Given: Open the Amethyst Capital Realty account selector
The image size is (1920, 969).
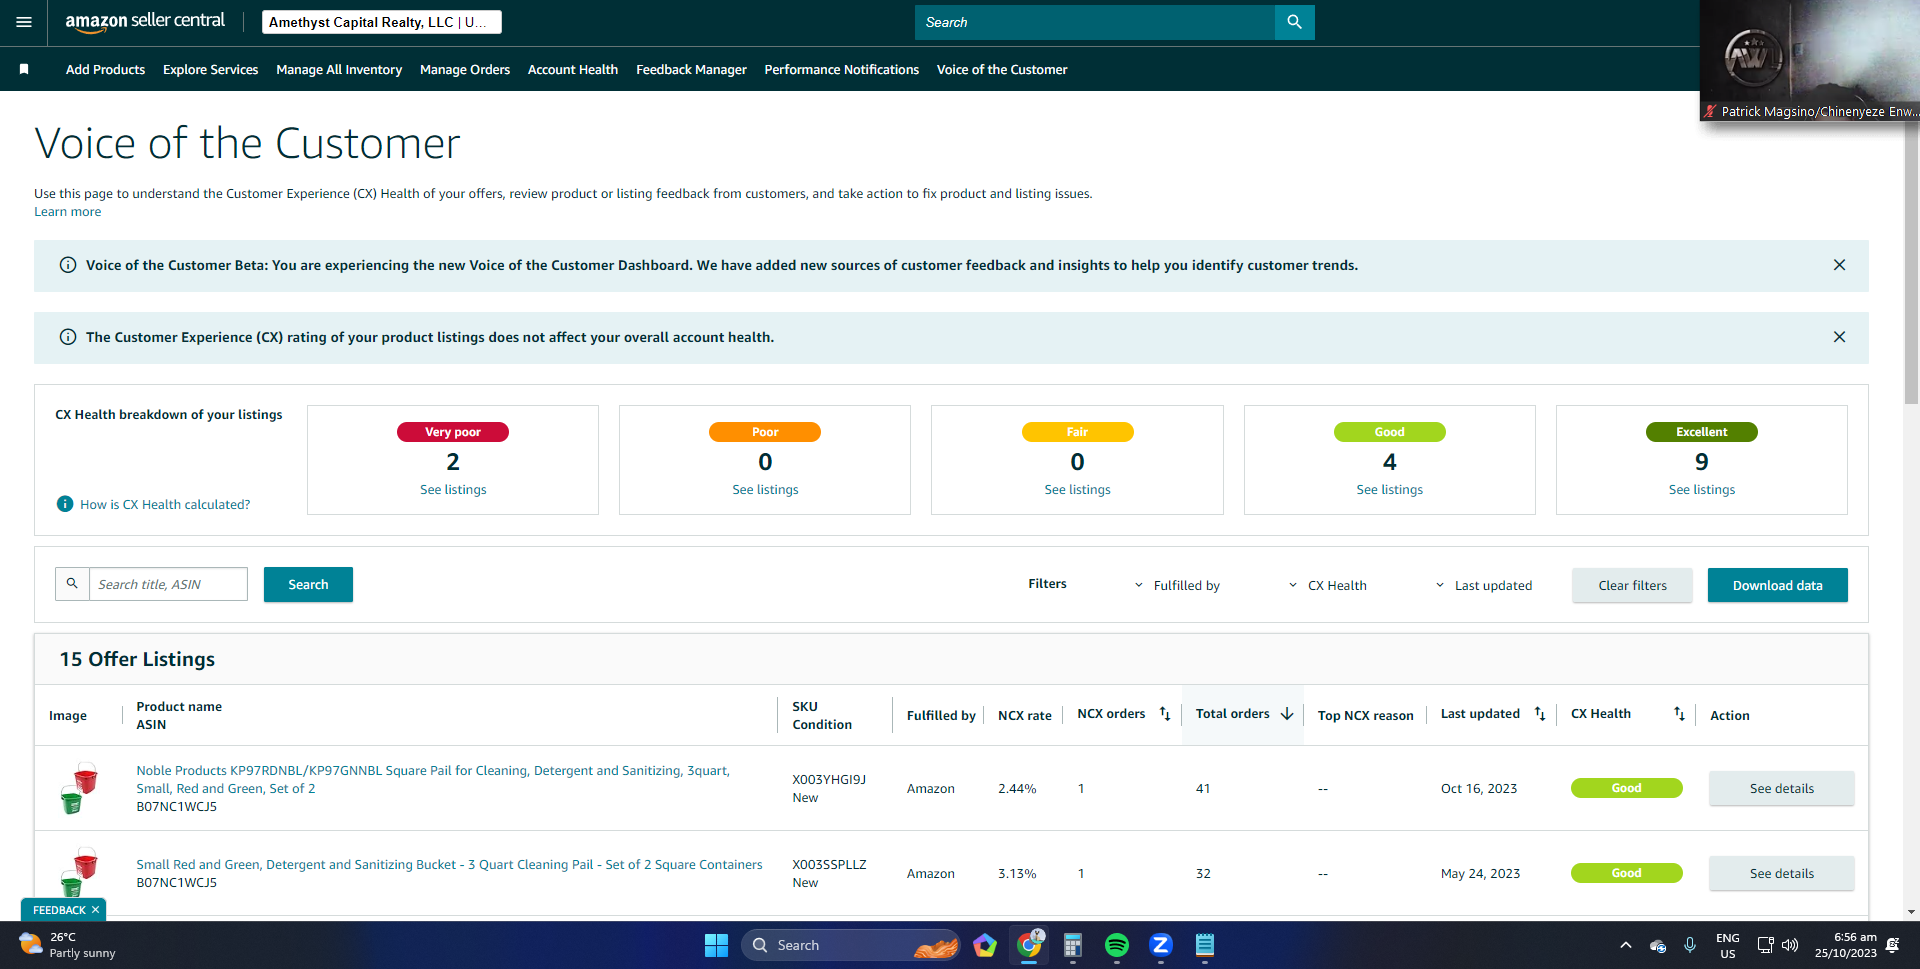Looking at the screenshot, I should point(382,22).
